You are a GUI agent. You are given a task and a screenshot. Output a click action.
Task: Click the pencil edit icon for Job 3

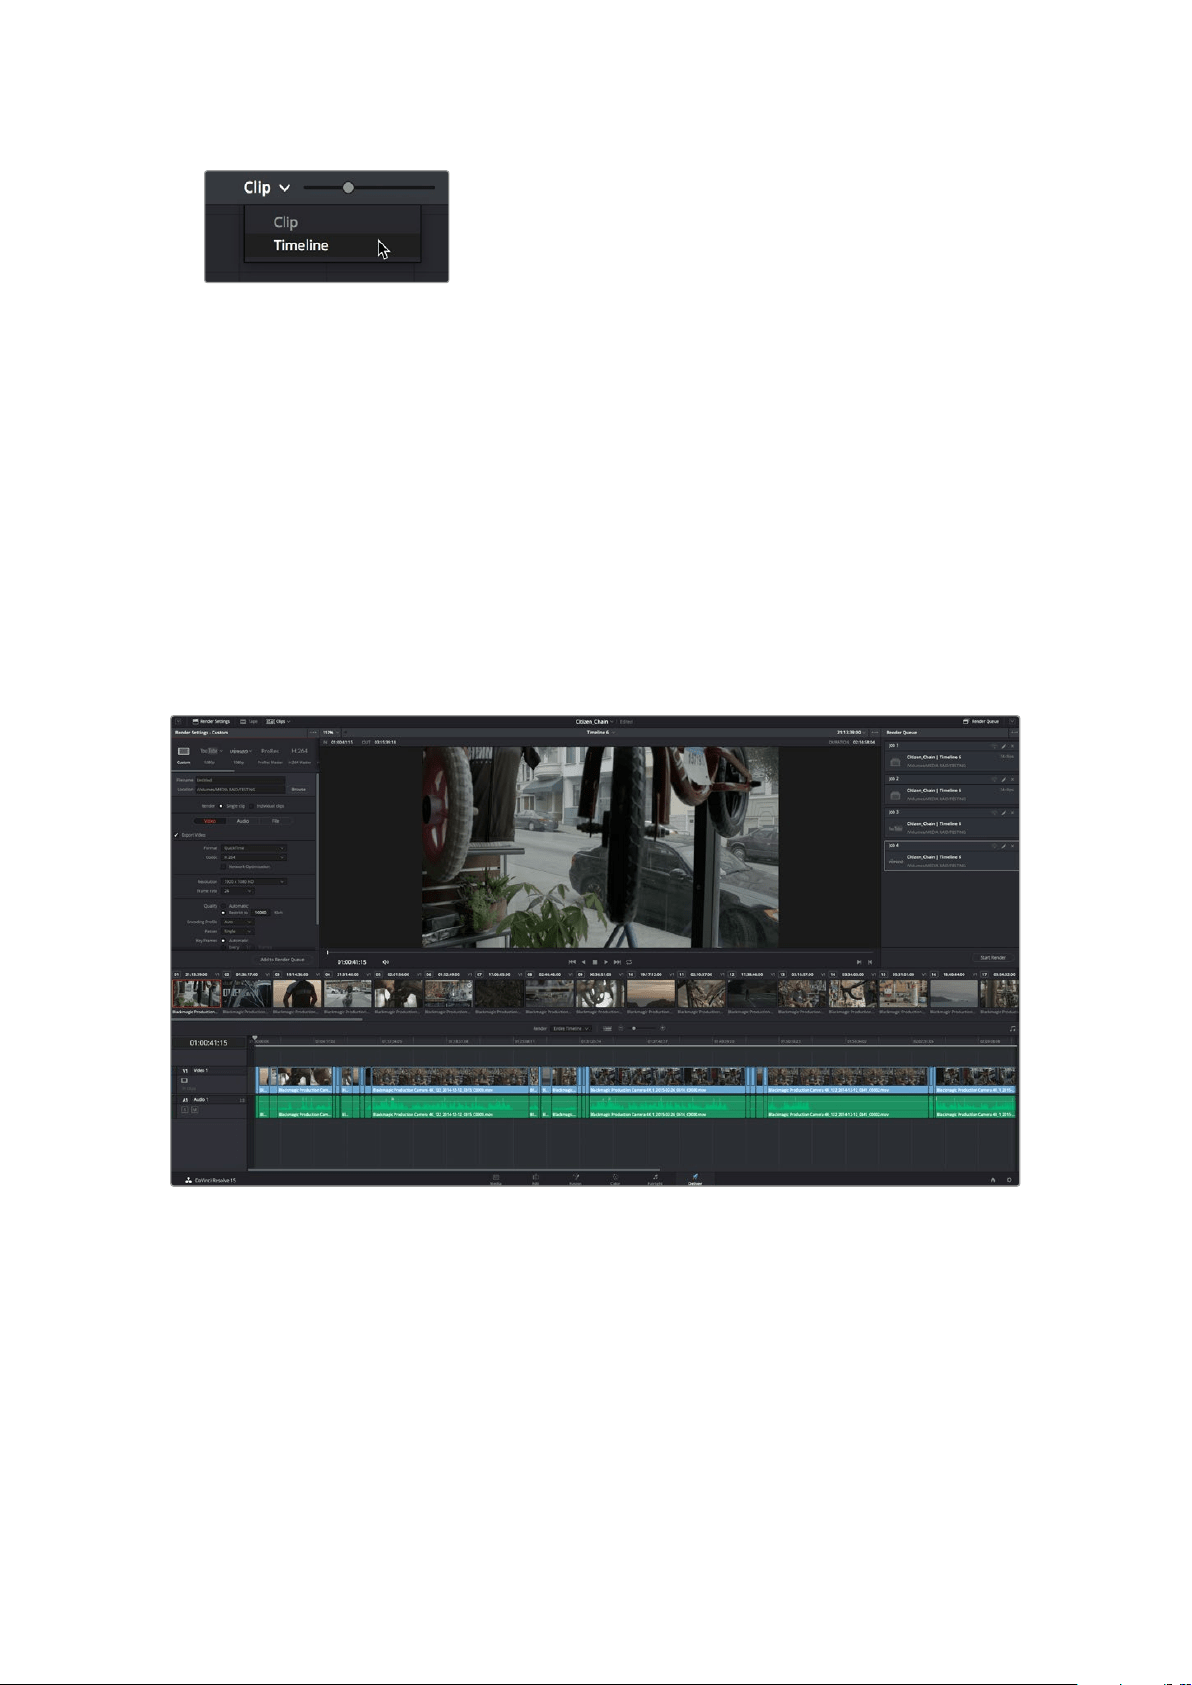pyautogui.click(x=1003, y=813)
